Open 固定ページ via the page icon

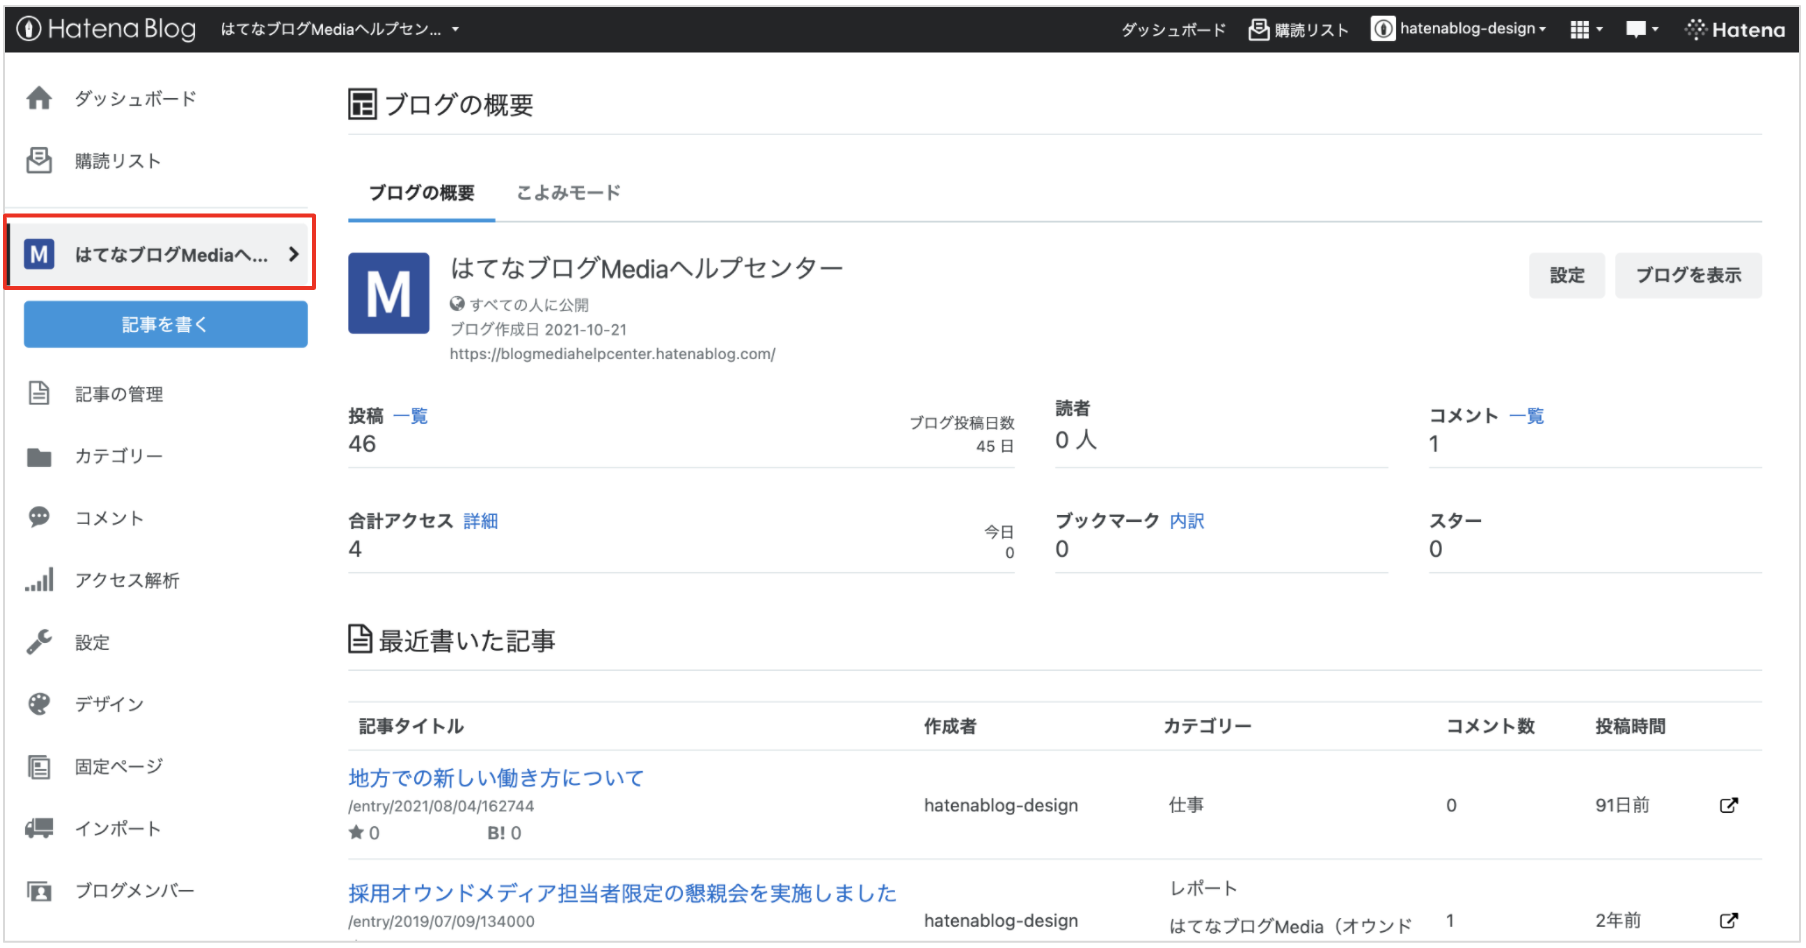point(39,766)
